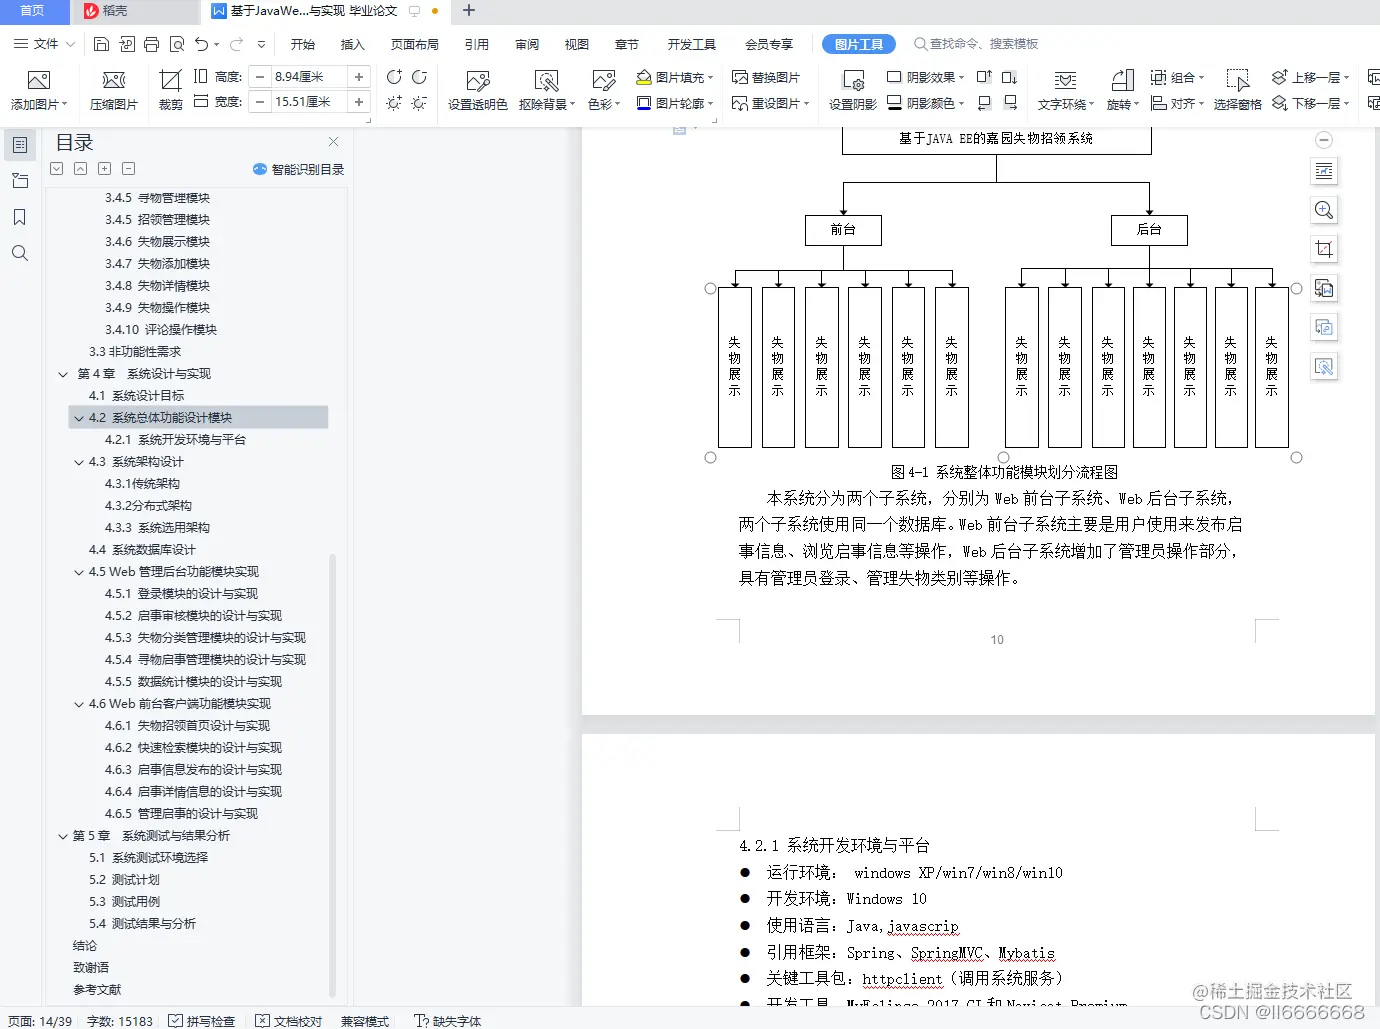1380x1029 pixels.
Task: Click the 选择窗格 selection pane icon
Action: click(1238, 88)
